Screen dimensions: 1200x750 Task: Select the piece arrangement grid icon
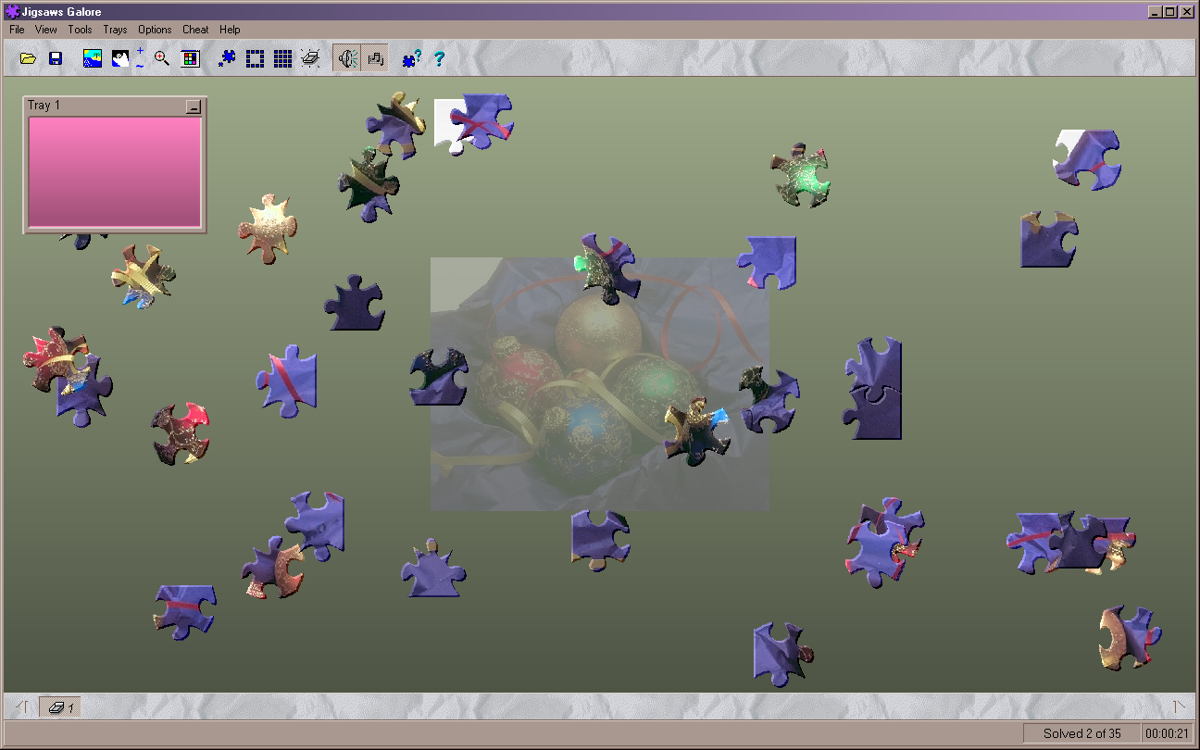[x=283, y=58]
